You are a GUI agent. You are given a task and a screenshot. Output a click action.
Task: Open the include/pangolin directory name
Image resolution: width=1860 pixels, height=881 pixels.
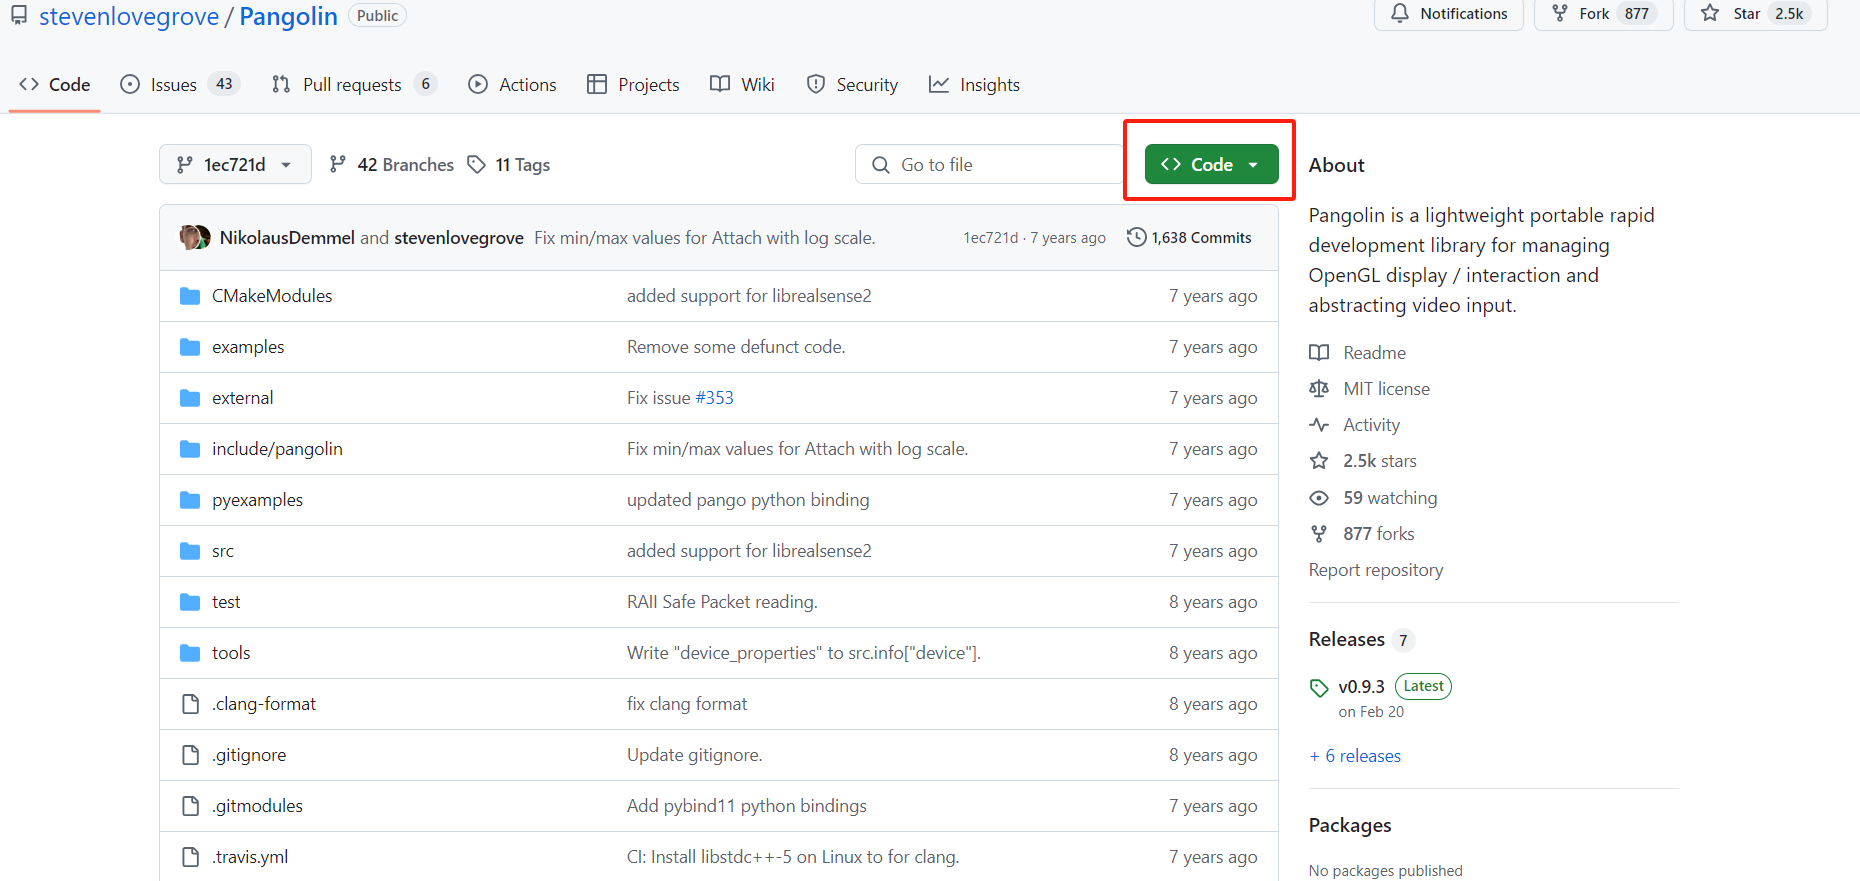coord(277,449)
